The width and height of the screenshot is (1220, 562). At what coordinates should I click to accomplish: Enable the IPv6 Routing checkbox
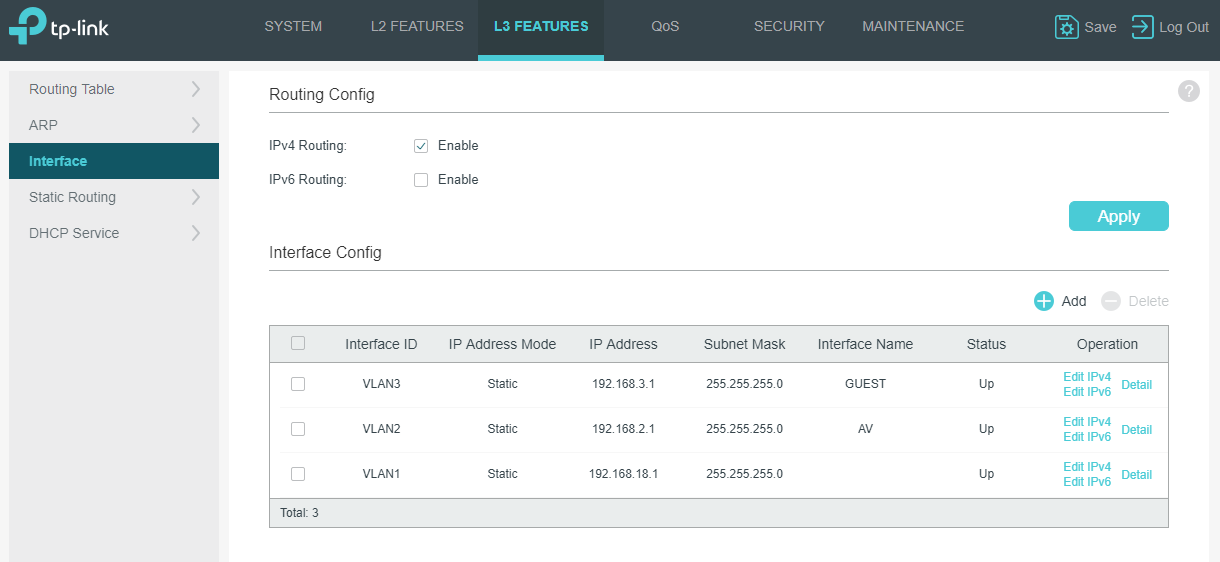pyautogui.click(x=421, y=180)
